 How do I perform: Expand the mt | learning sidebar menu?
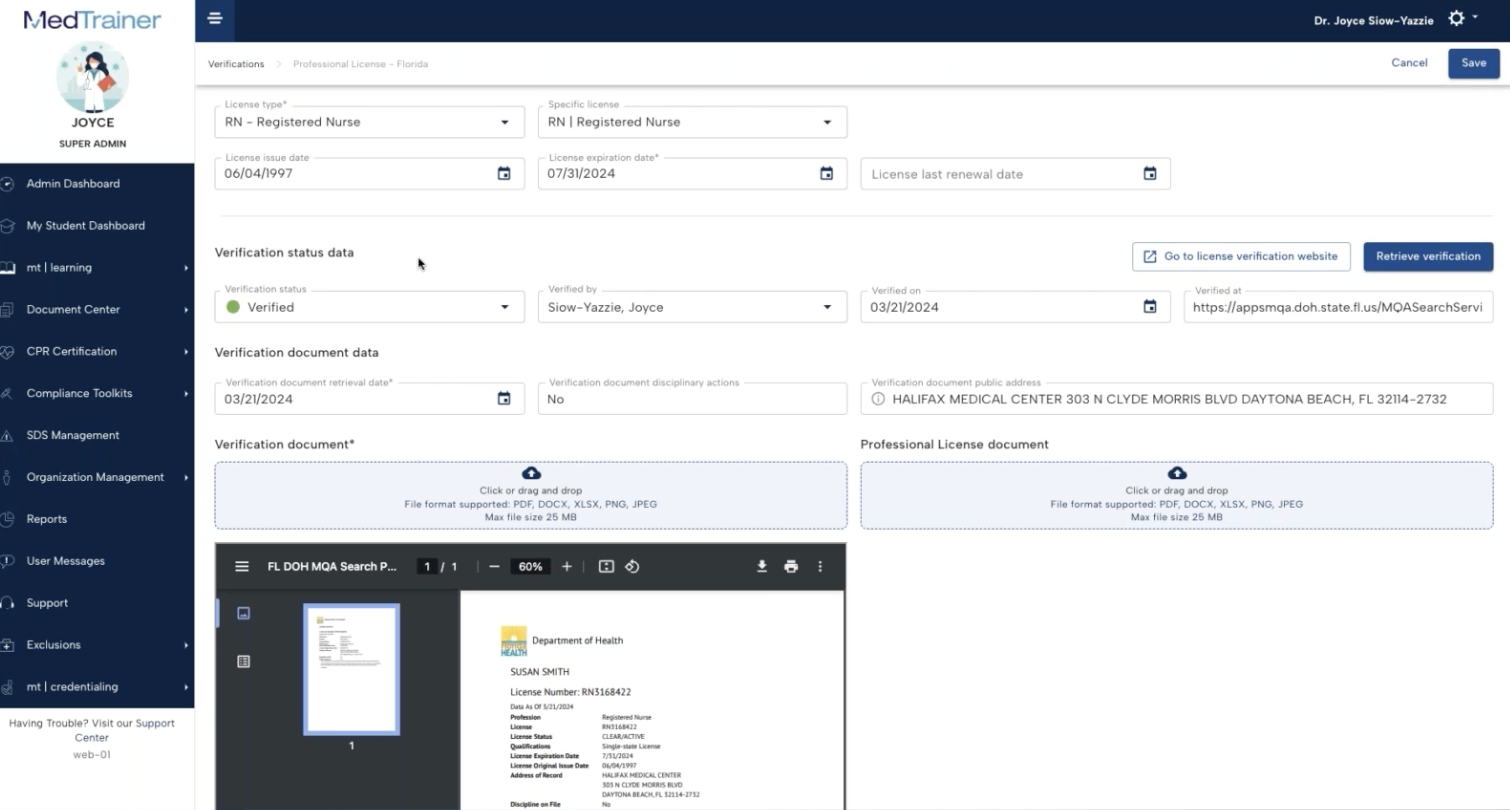point(60,267)
